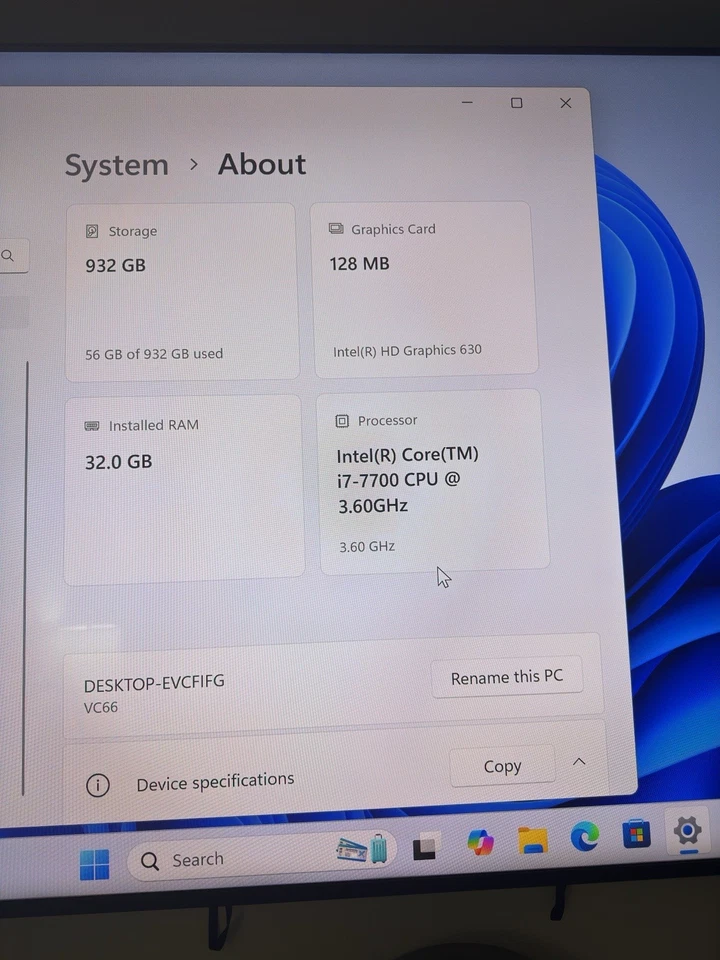Maximize the Settings window
Viewport: 720px width, 960px height.
pos(517,103)
